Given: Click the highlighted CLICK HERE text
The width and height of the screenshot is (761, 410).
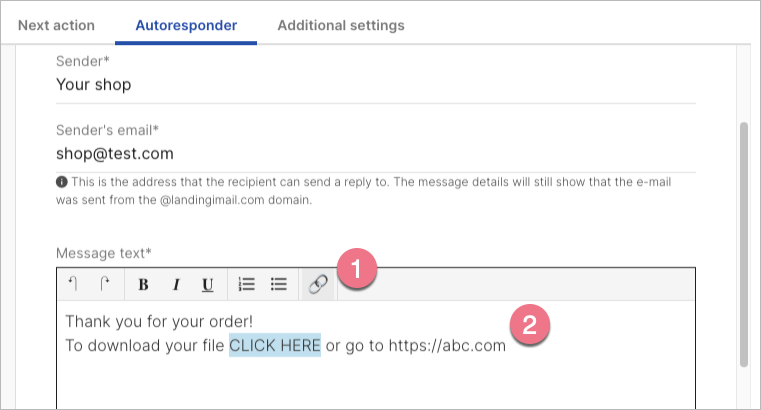Looking at the screenshot, I should click(275, 346).
